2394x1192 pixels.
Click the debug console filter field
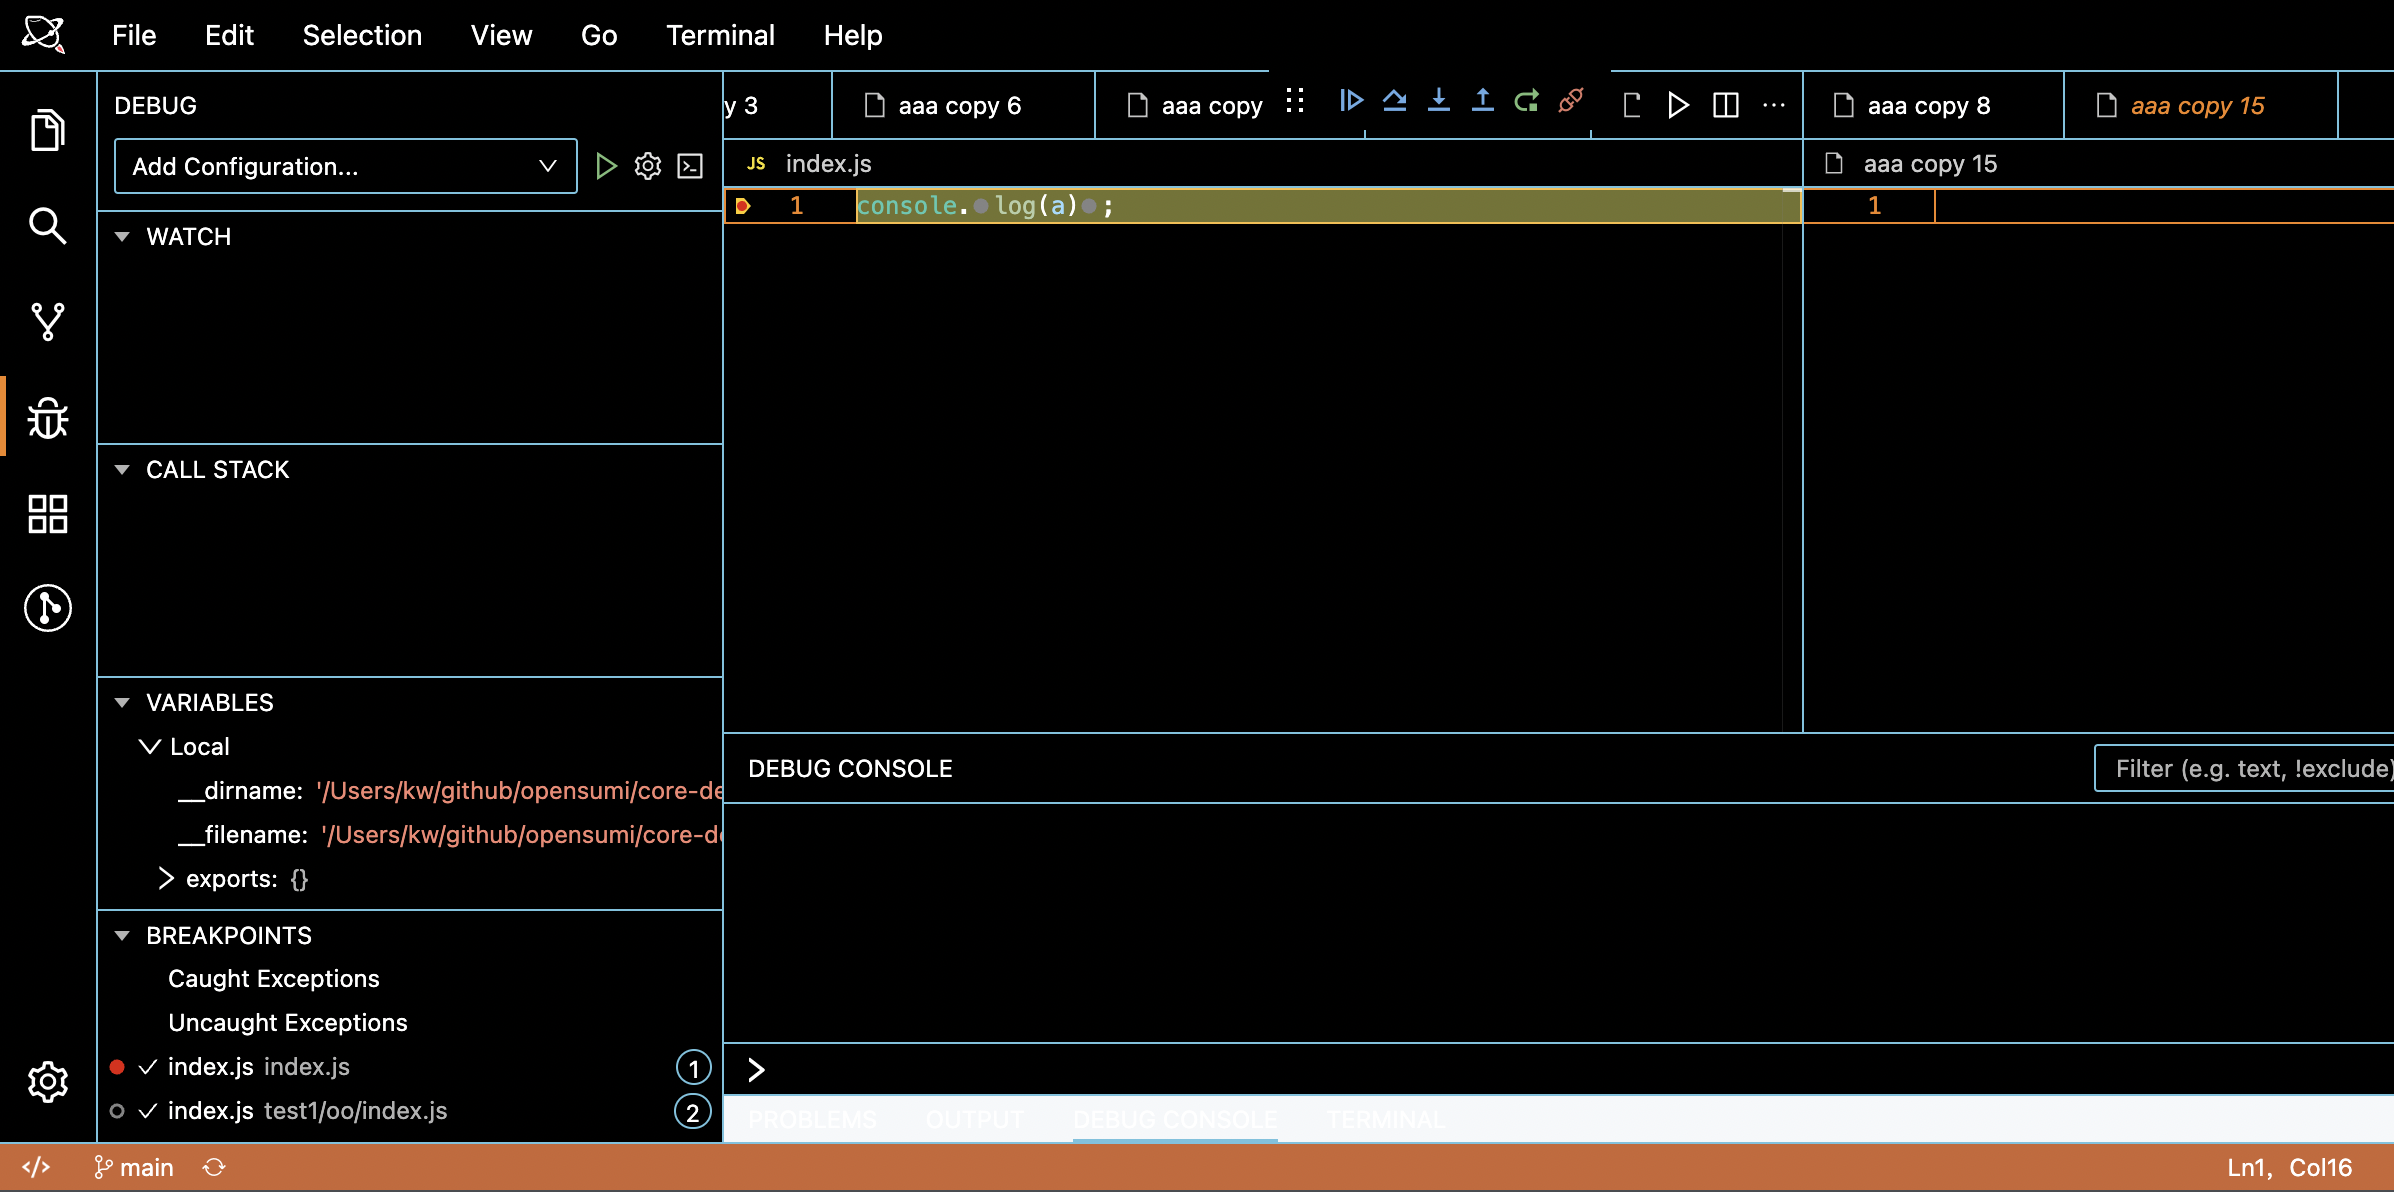(x=2244, y=769)
